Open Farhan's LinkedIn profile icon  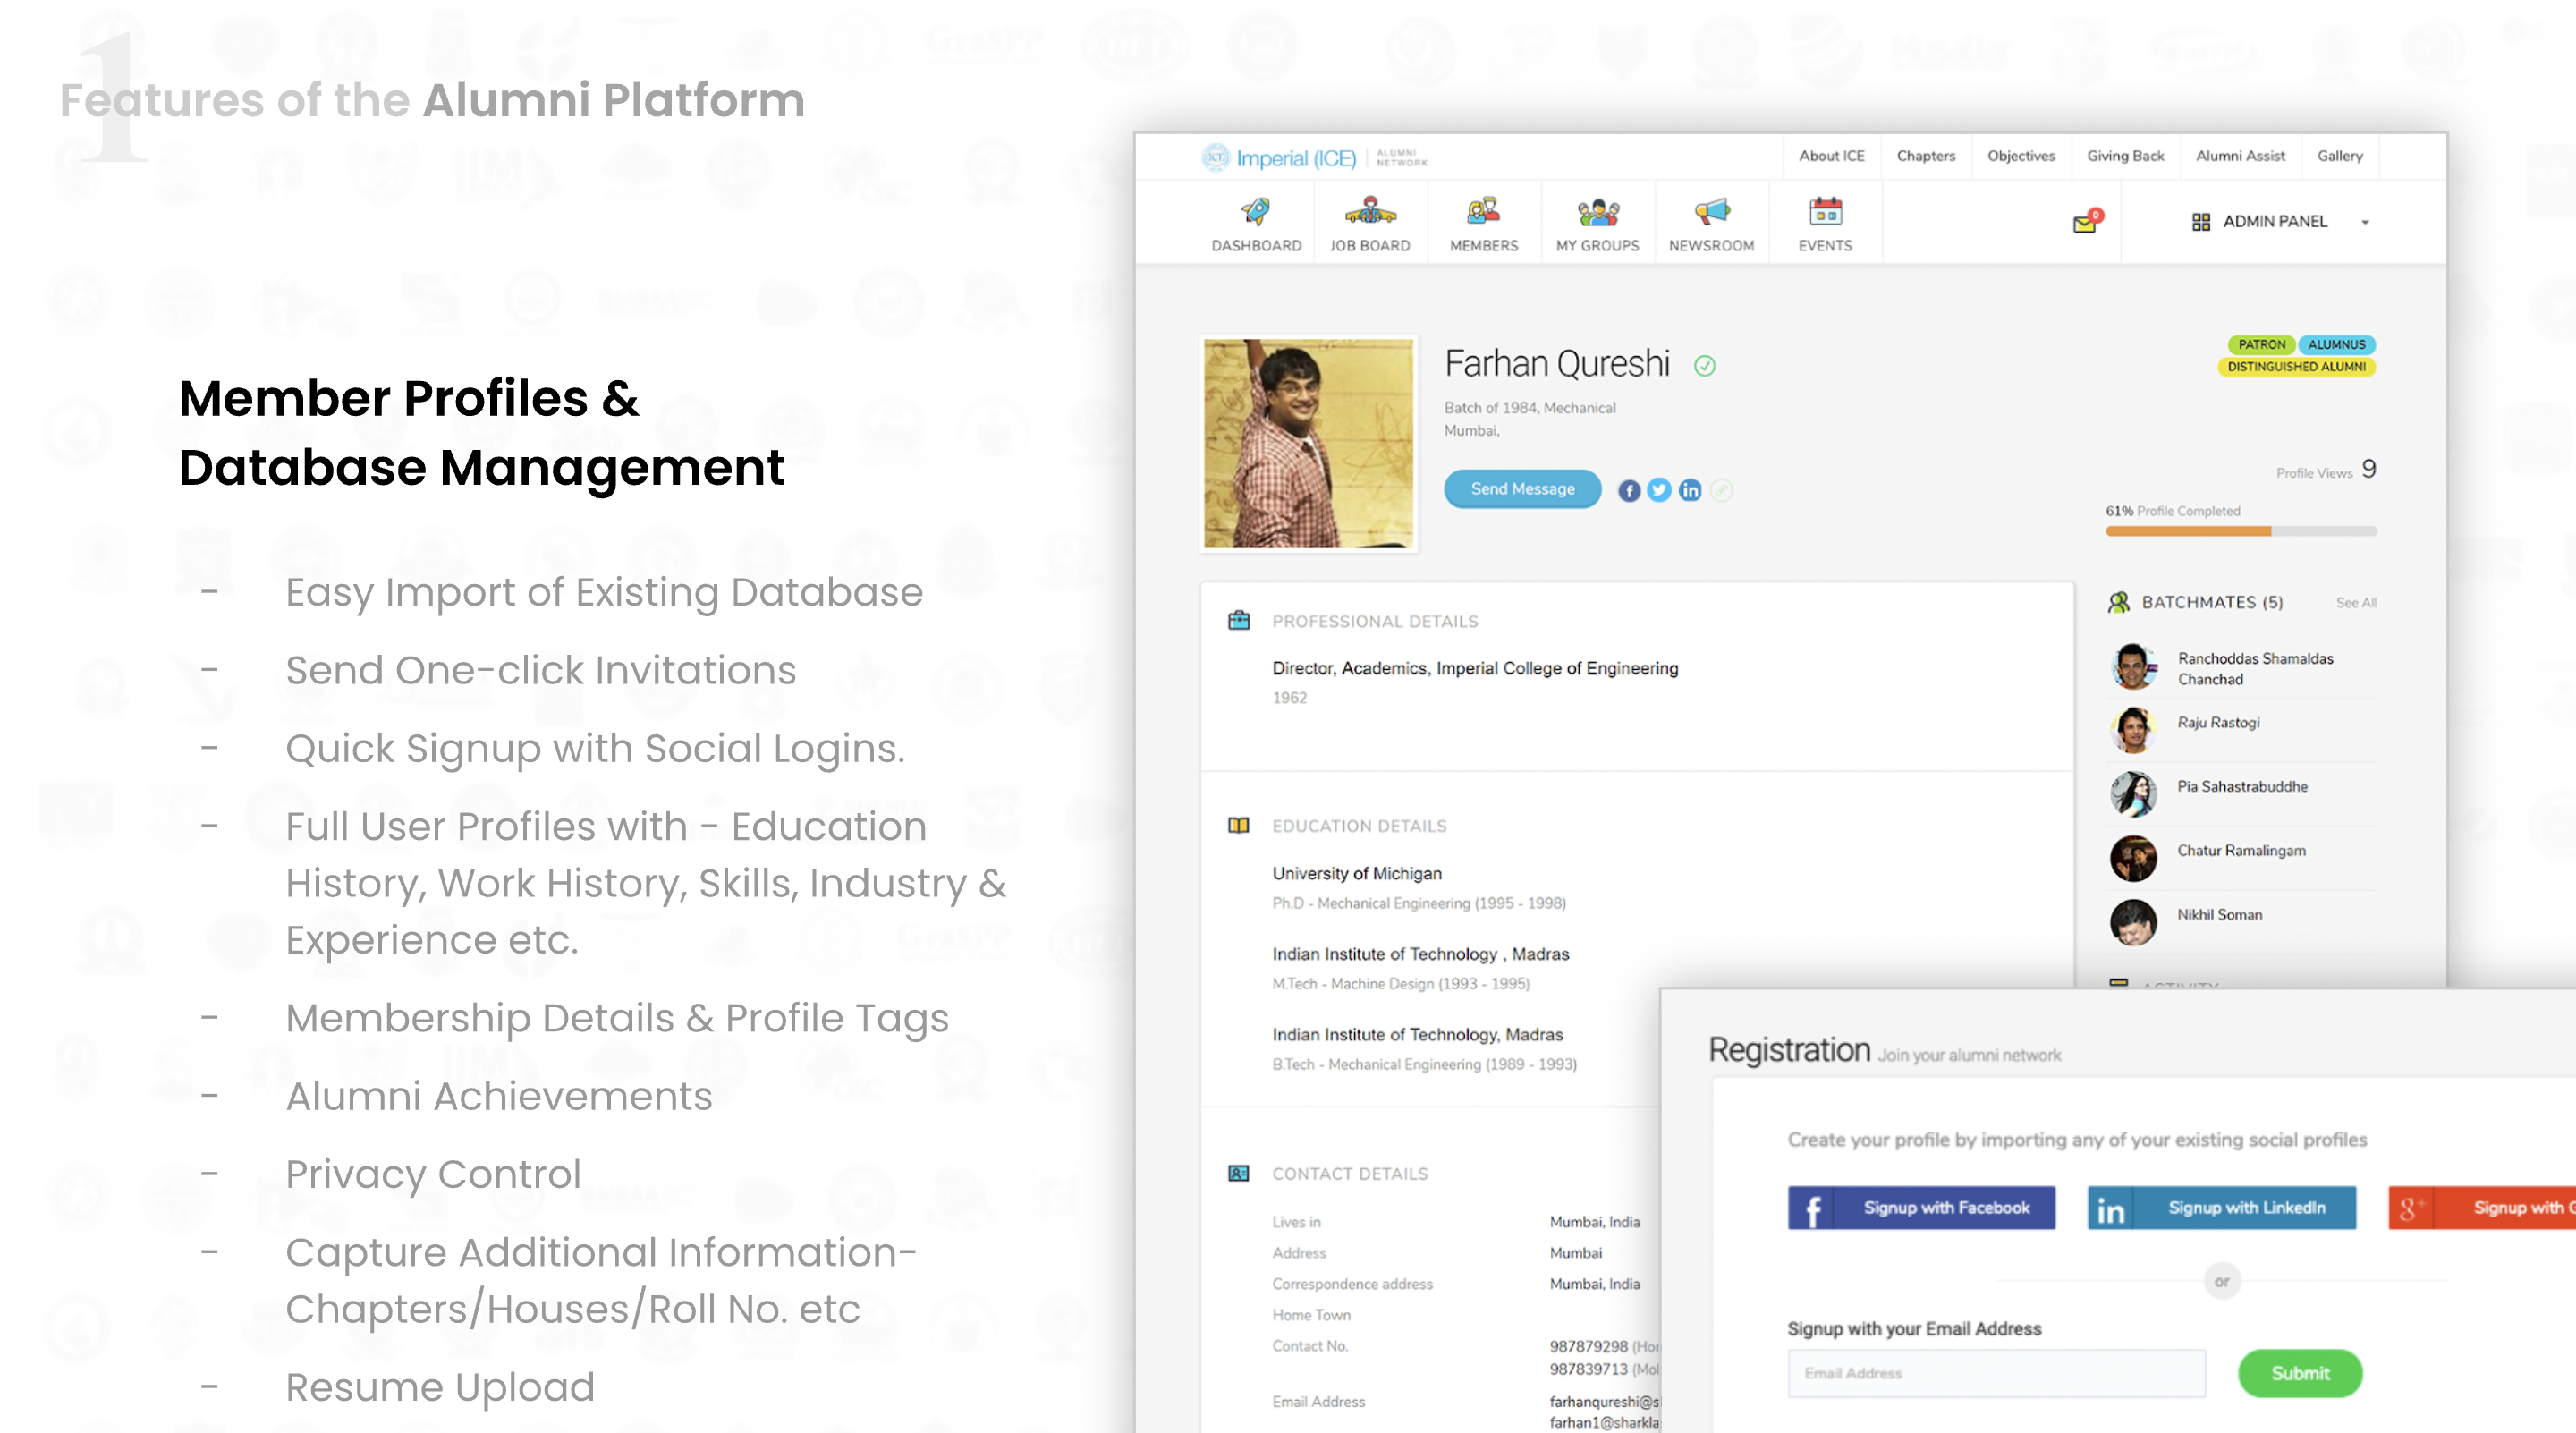click(1690, 490)
